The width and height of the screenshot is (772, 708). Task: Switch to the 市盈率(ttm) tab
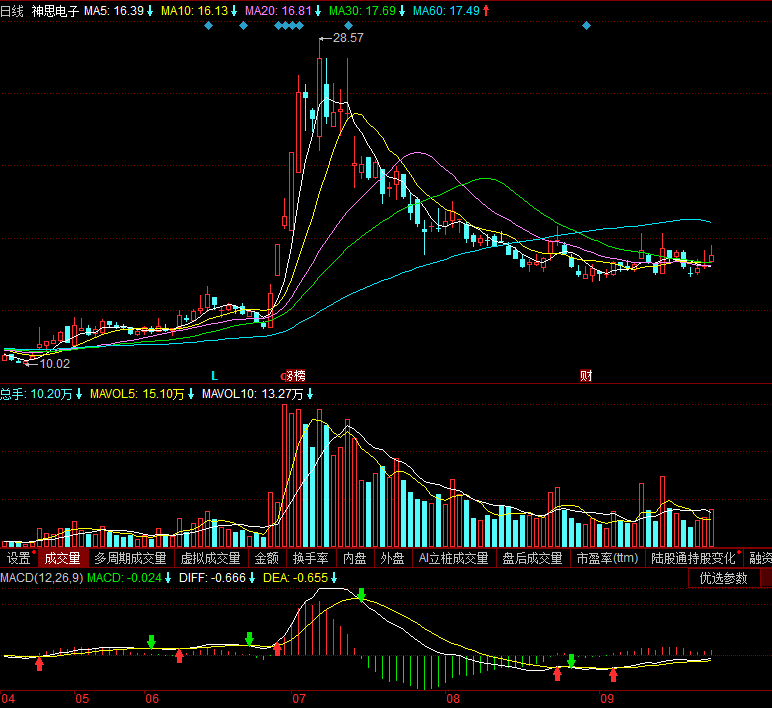tap(607, 559)
